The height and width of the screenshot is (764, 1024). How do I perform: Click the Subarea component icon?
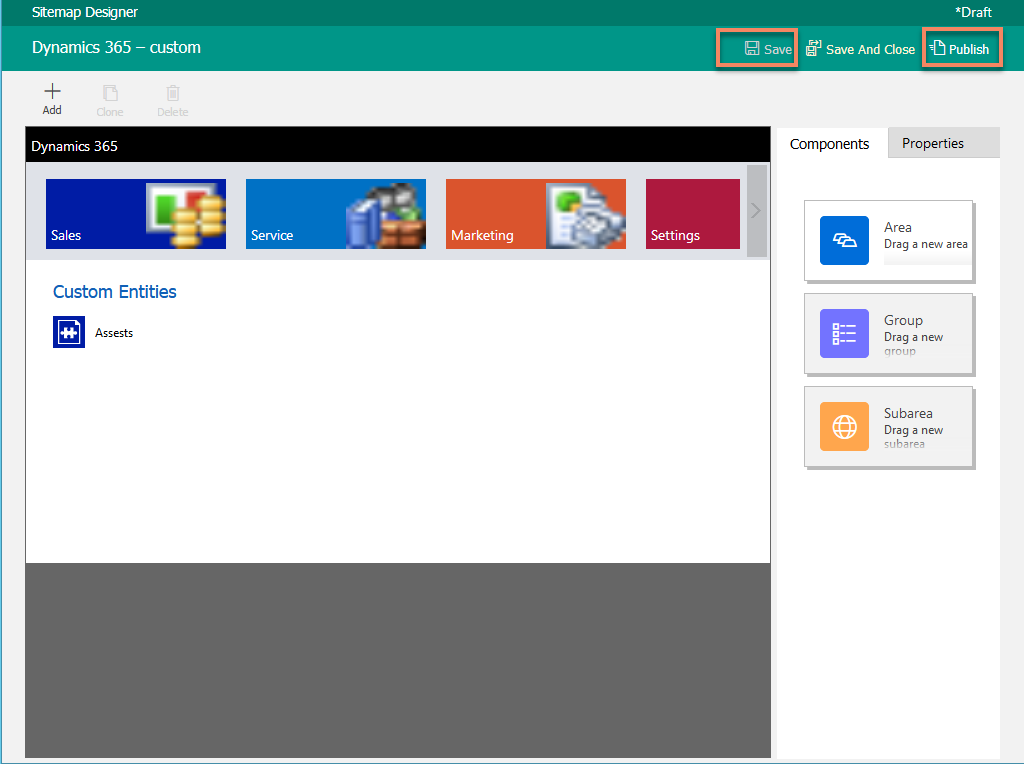(844, 426)
